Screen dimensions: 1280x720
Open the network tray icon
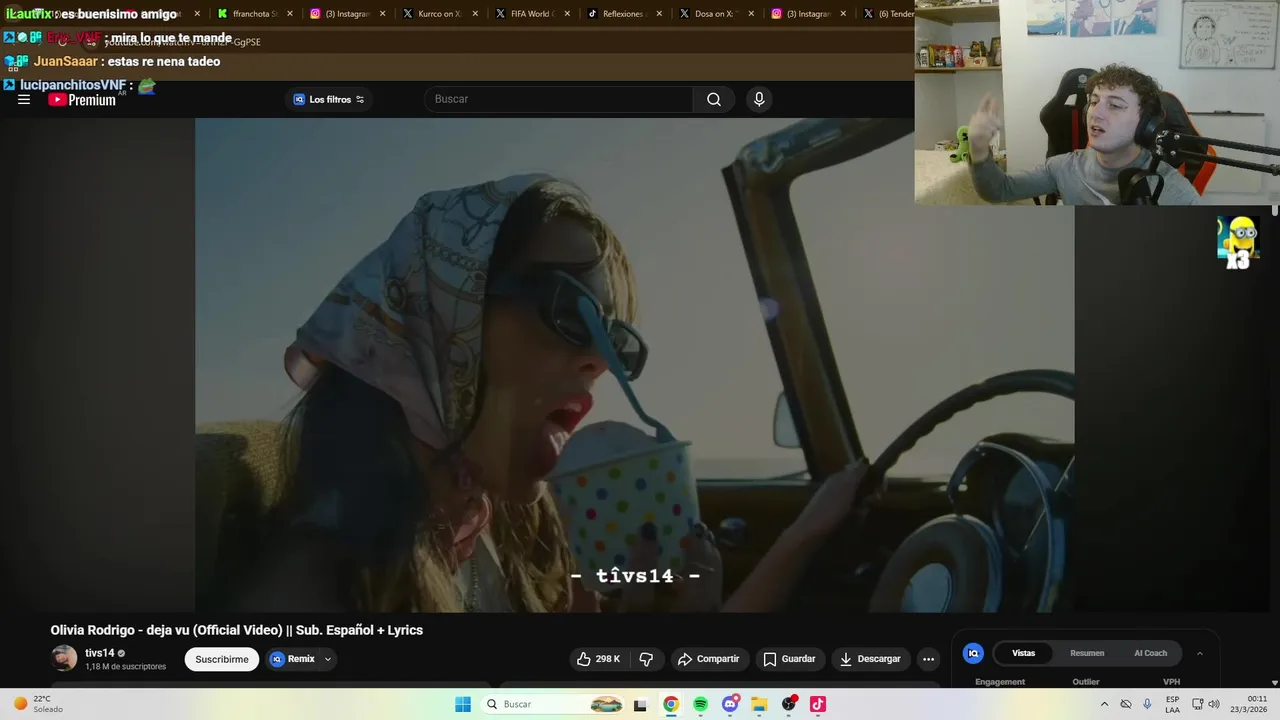click(x=1198, y=704)
